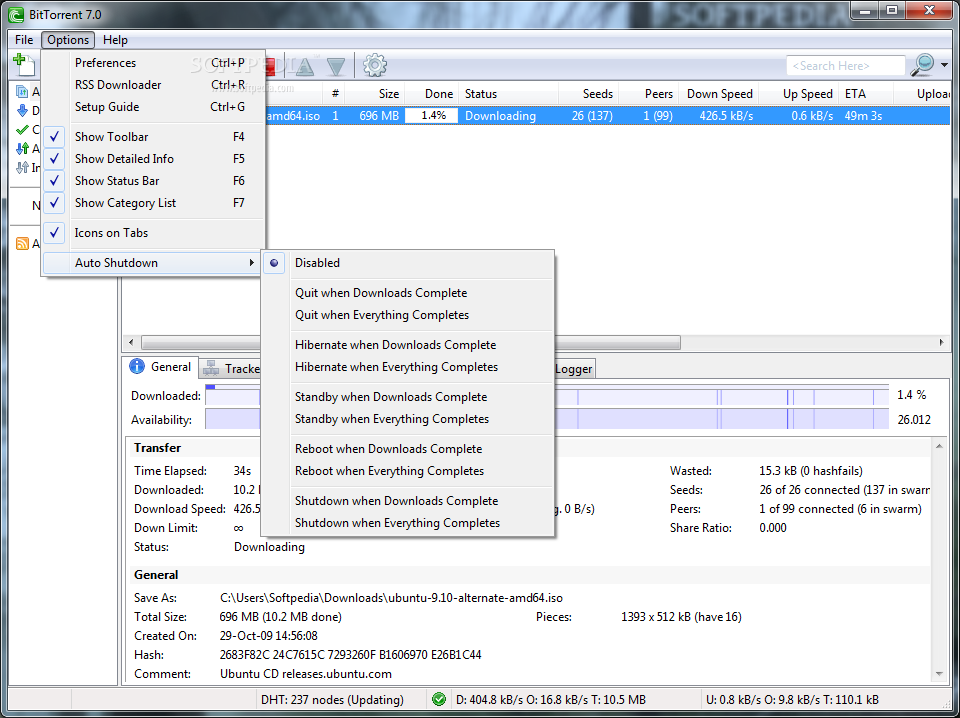Click the move down queue arrow icon
The height and width of the screenshot is (718, 960).
336,66
